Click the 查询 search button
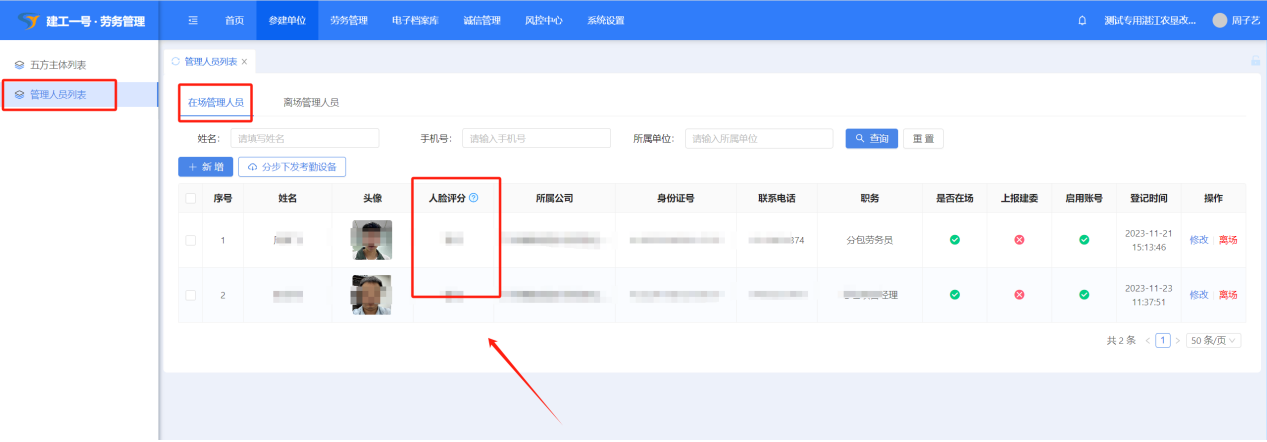1267x442 pixels. pos(871,139)
